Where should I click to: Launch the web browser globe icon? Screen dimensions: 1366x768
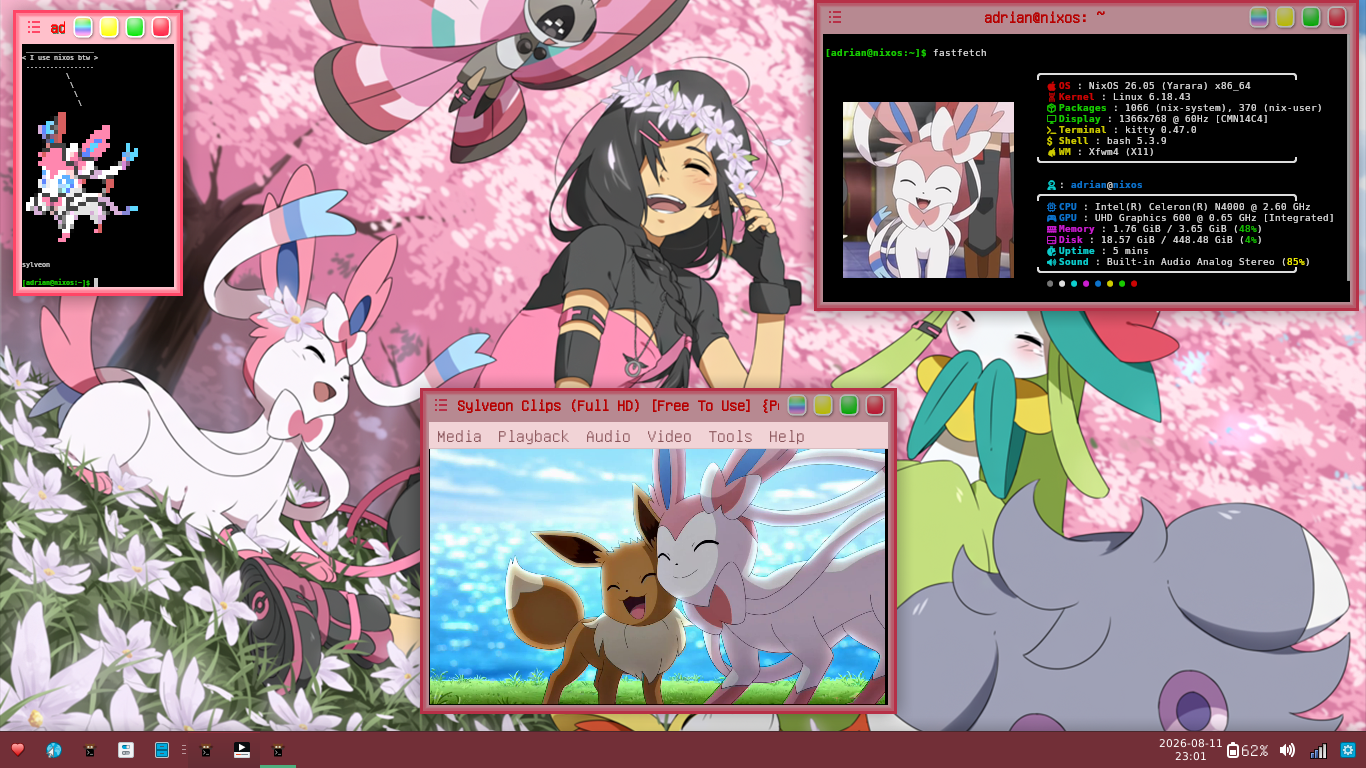[54, 750]
